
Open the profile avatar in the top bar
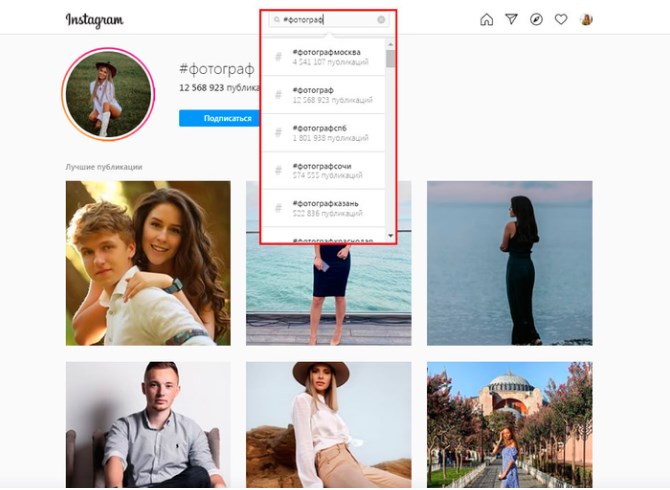587,19
